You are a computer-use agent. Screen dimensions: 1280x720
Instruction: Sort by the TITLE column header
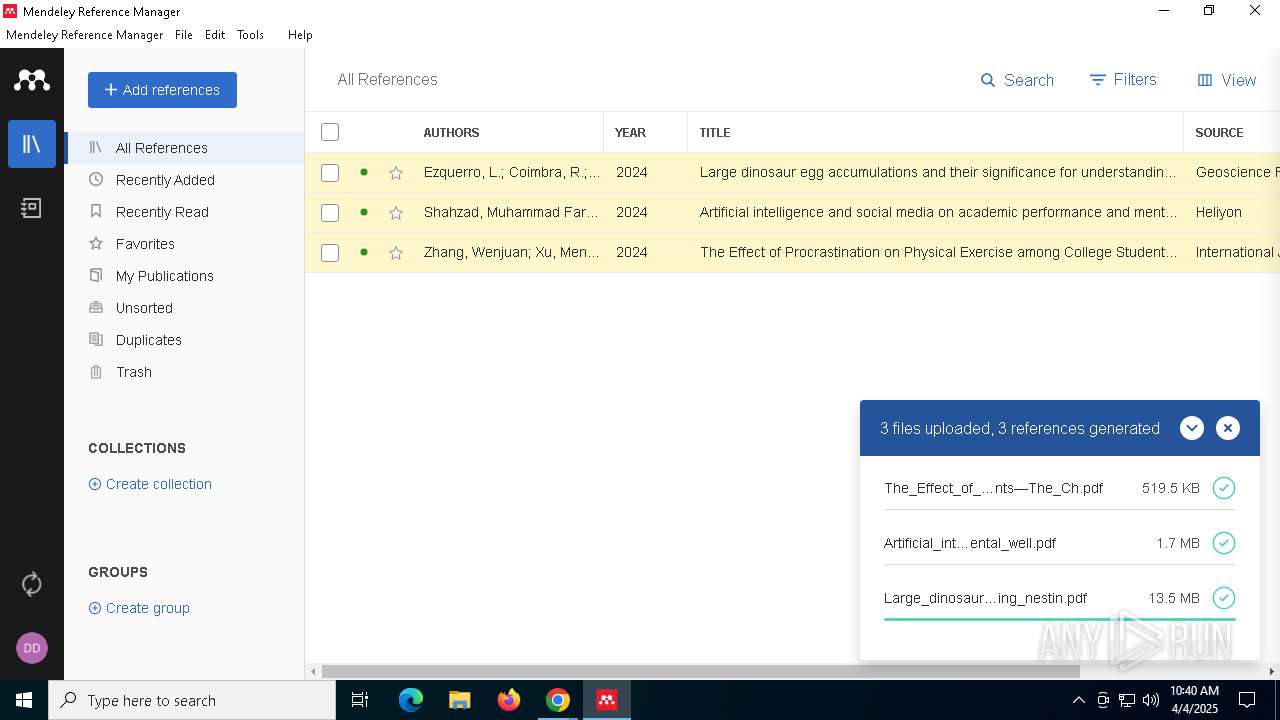[x=715, y=132]
